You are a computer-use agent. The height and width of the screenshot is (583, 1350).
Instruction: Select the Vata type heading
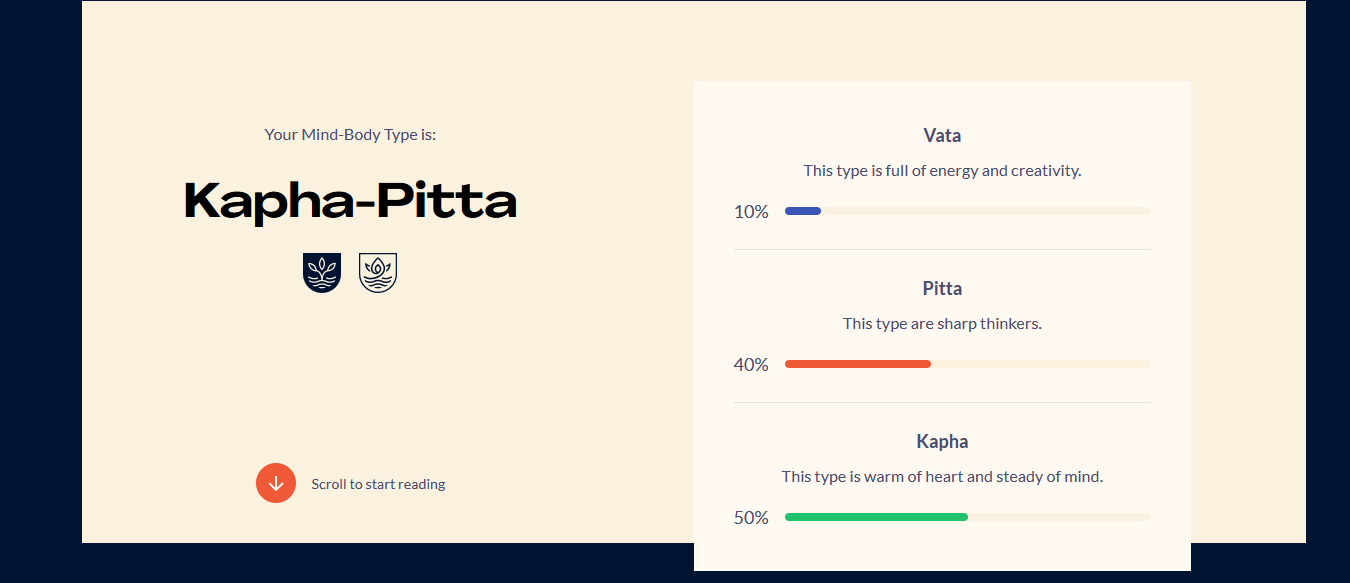click(942, 136)
